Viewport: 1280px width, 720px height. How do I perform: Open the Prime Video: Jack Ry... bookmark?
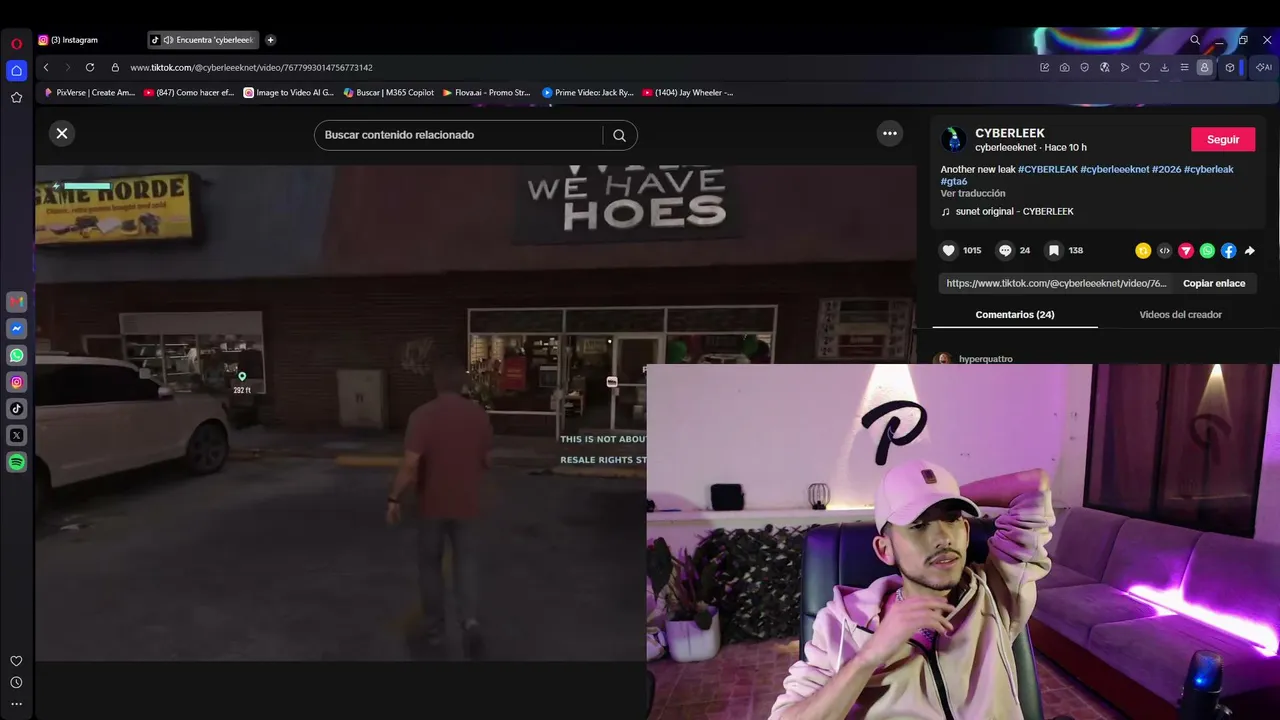[x=588, y=93]
